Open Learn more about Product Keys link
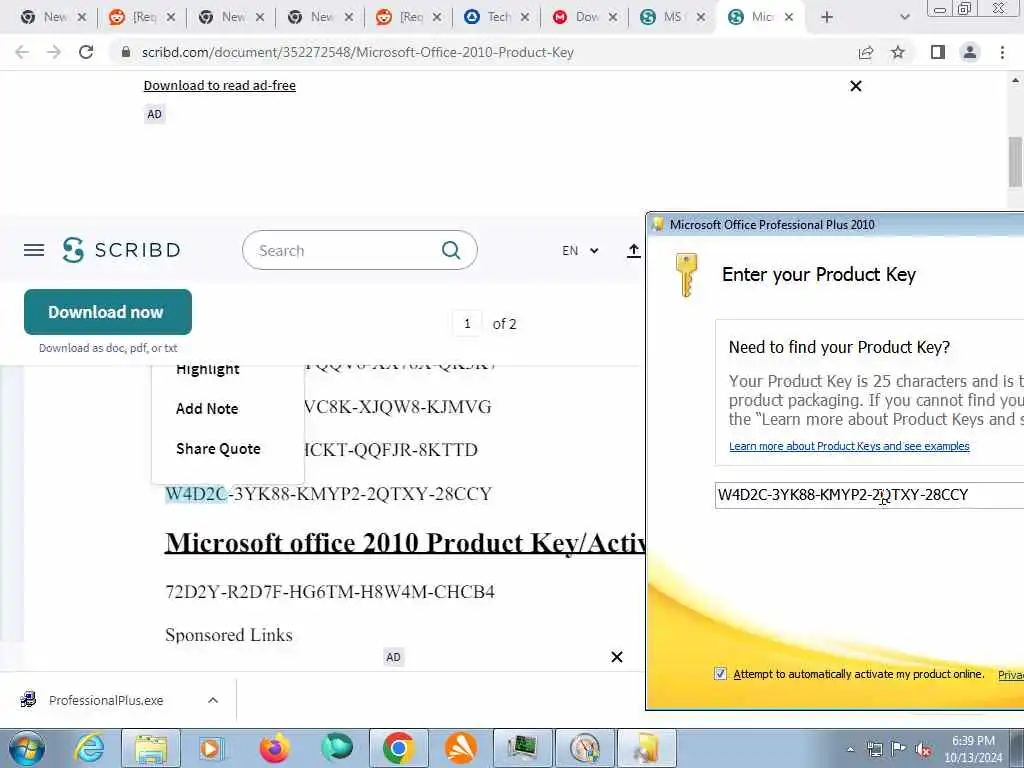This screenshot has width=1024, height=768. [849, 446]
